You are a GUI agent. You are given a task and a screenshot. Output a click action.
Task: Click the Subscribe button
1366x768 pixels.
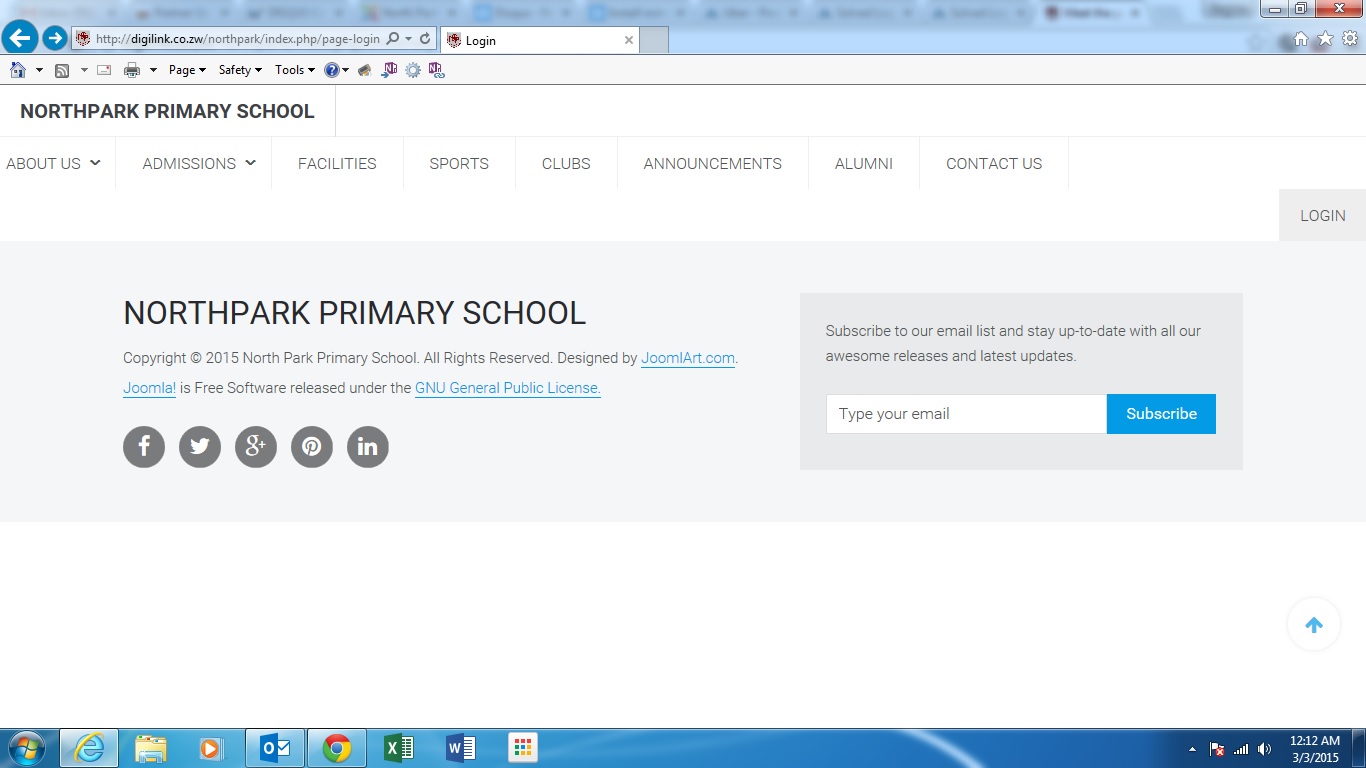point(1161,413)
